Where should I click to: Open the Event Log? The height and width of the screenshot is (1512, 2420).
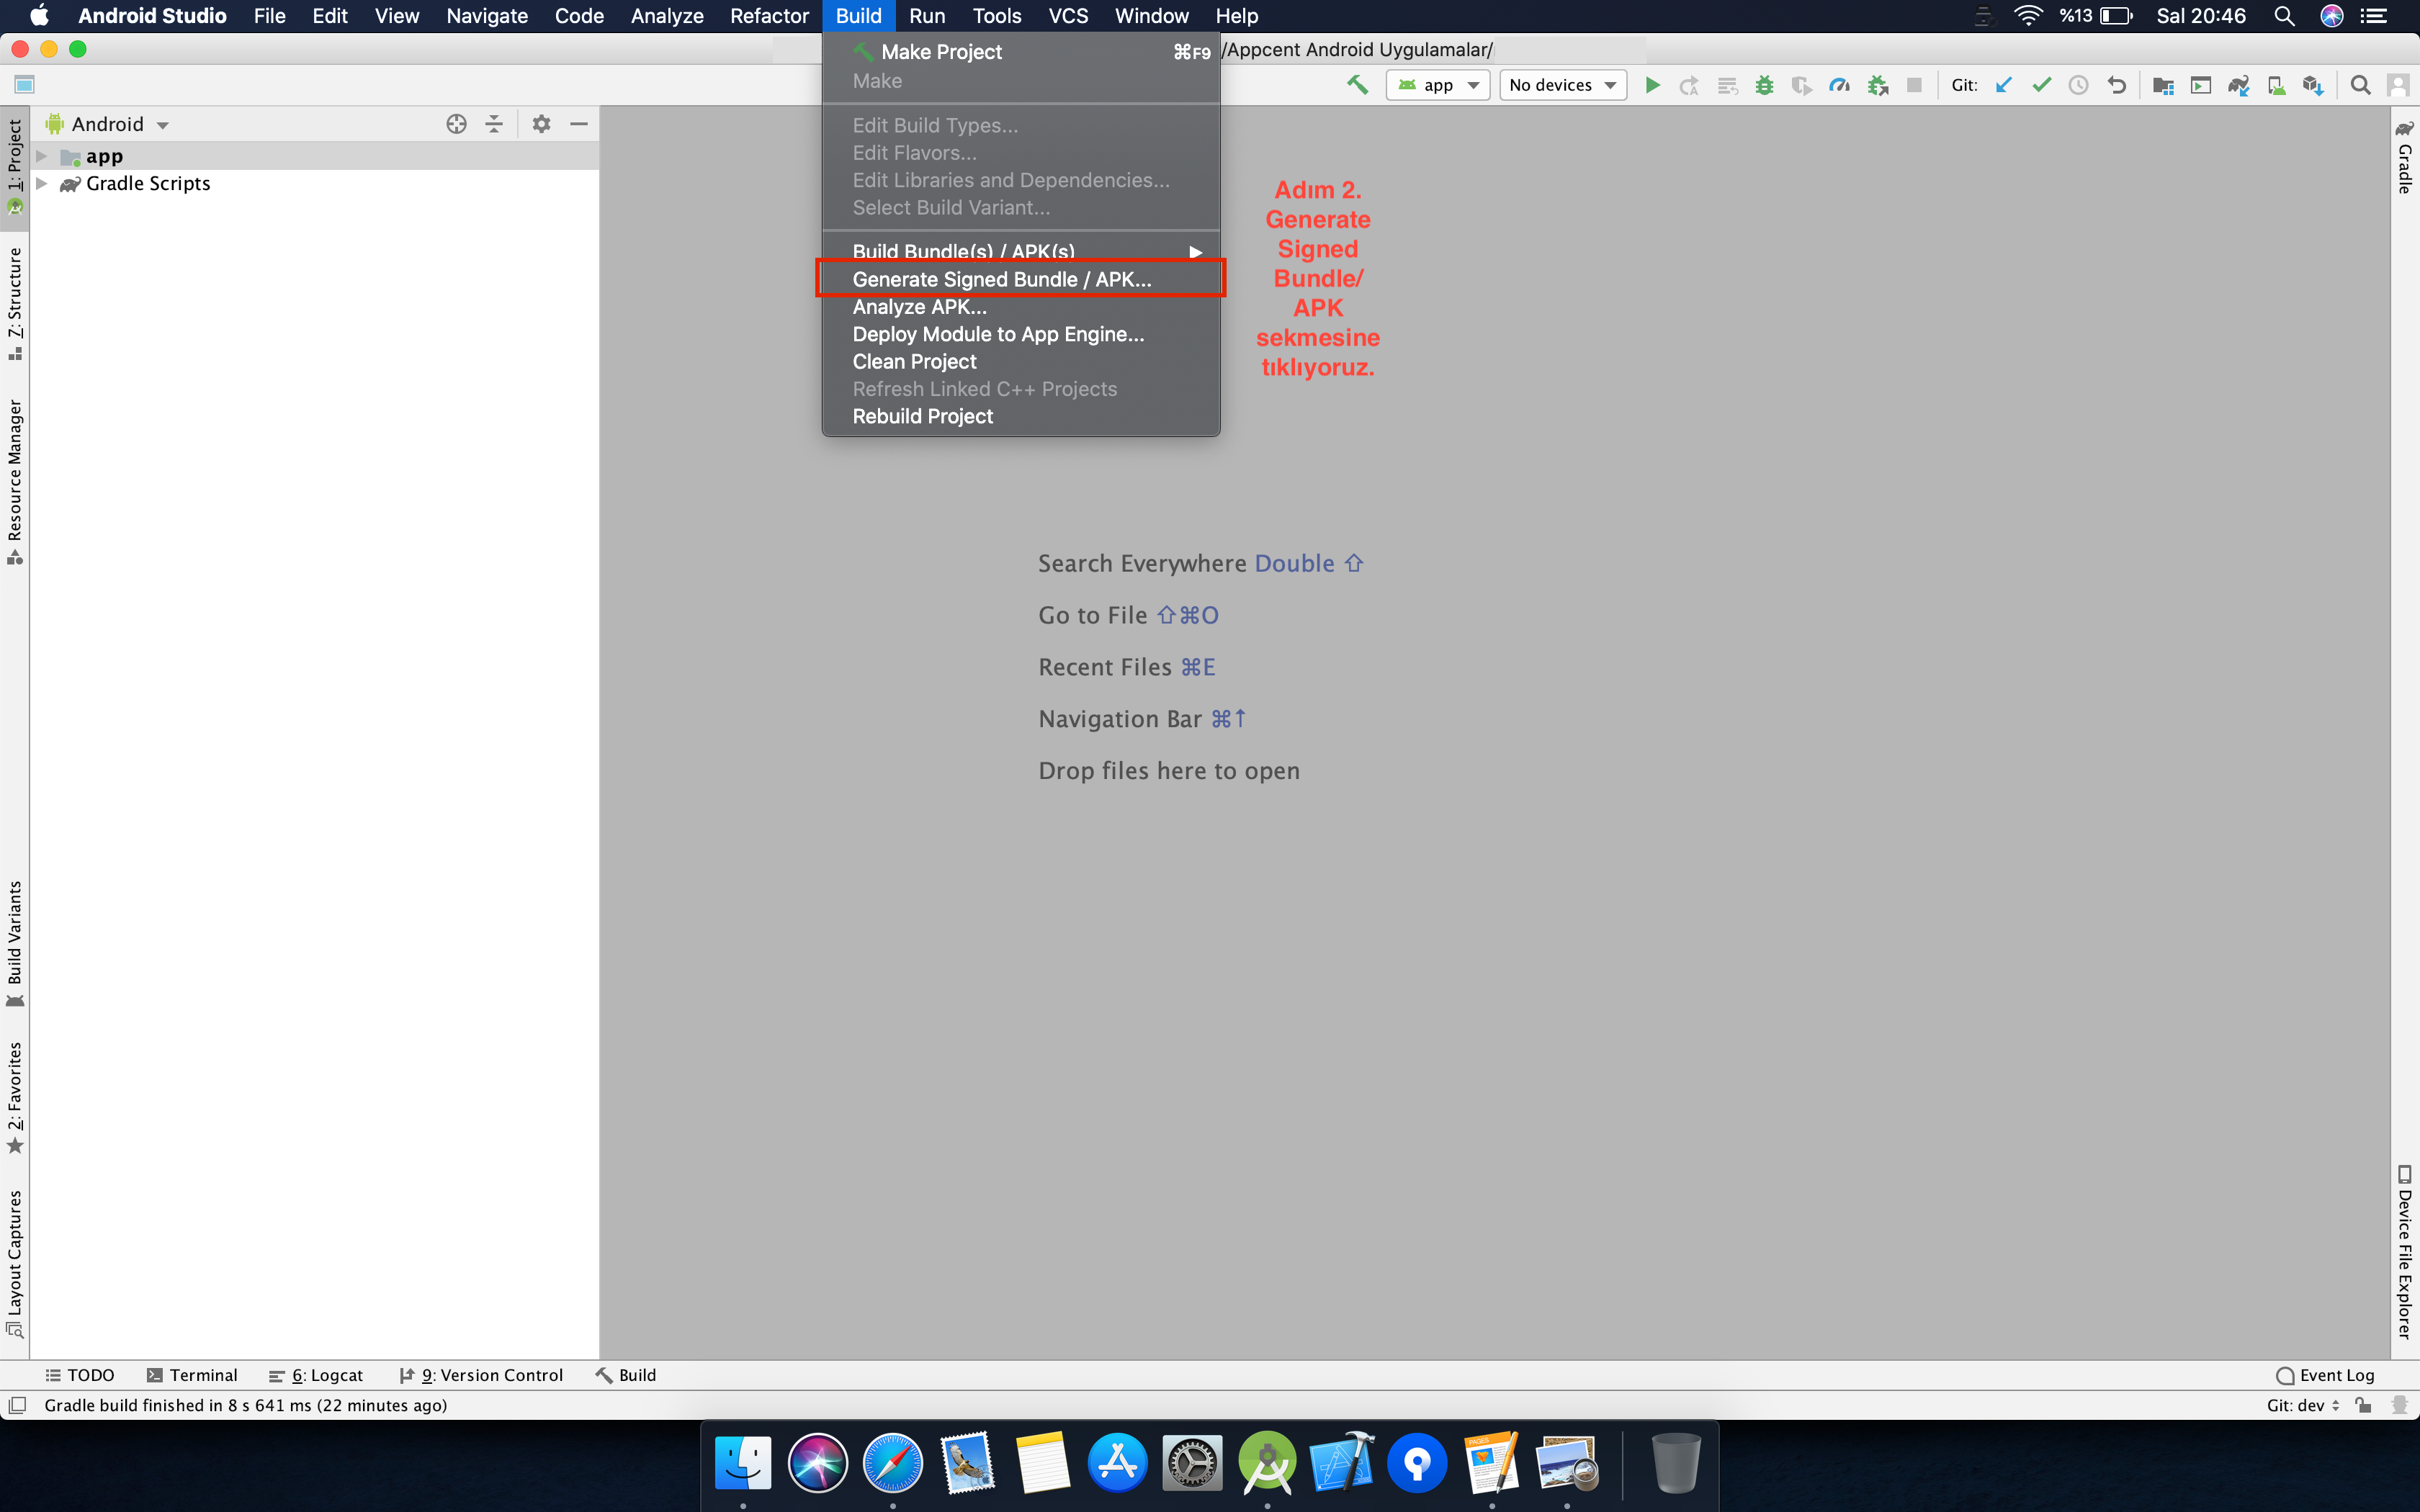[x=2325, y=1375]
